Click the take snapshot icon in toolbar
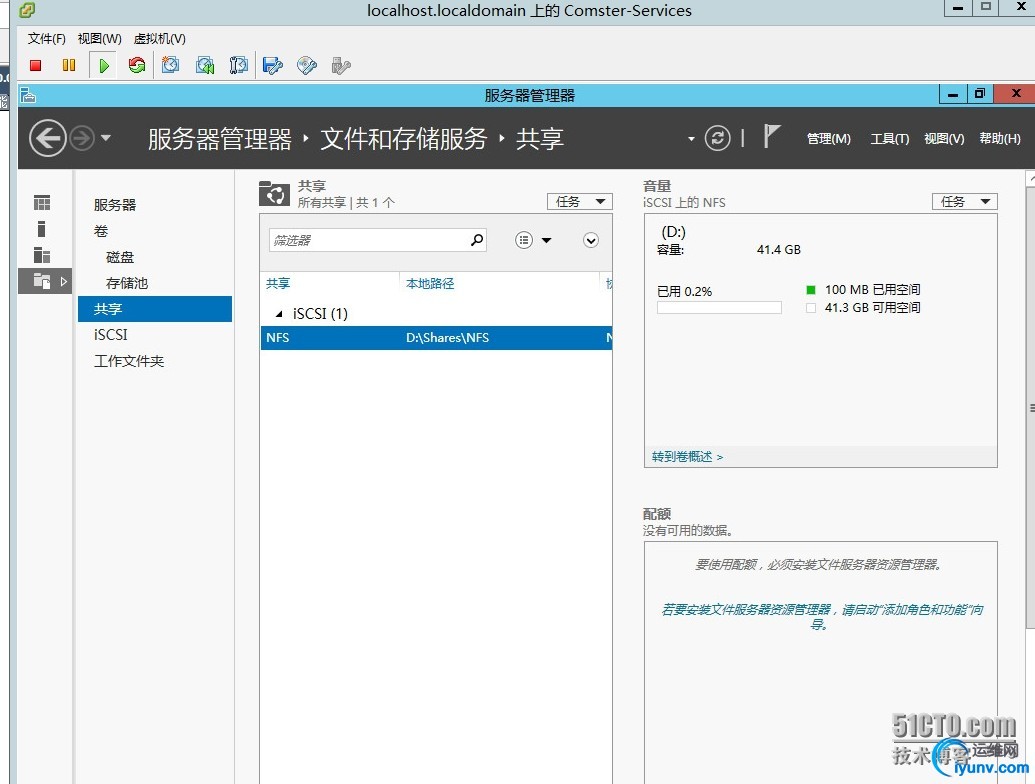Image resolution: width=1035 pixels, height=784 pixels. tap(170, 65)
